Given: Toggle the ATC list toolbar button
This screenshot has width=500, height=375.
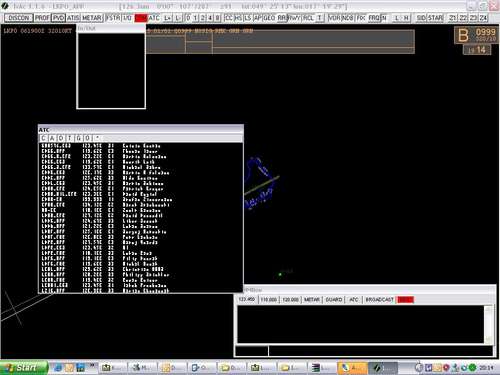Looking at the screenshot, I should pyautogui.click(x=154, y=18).
